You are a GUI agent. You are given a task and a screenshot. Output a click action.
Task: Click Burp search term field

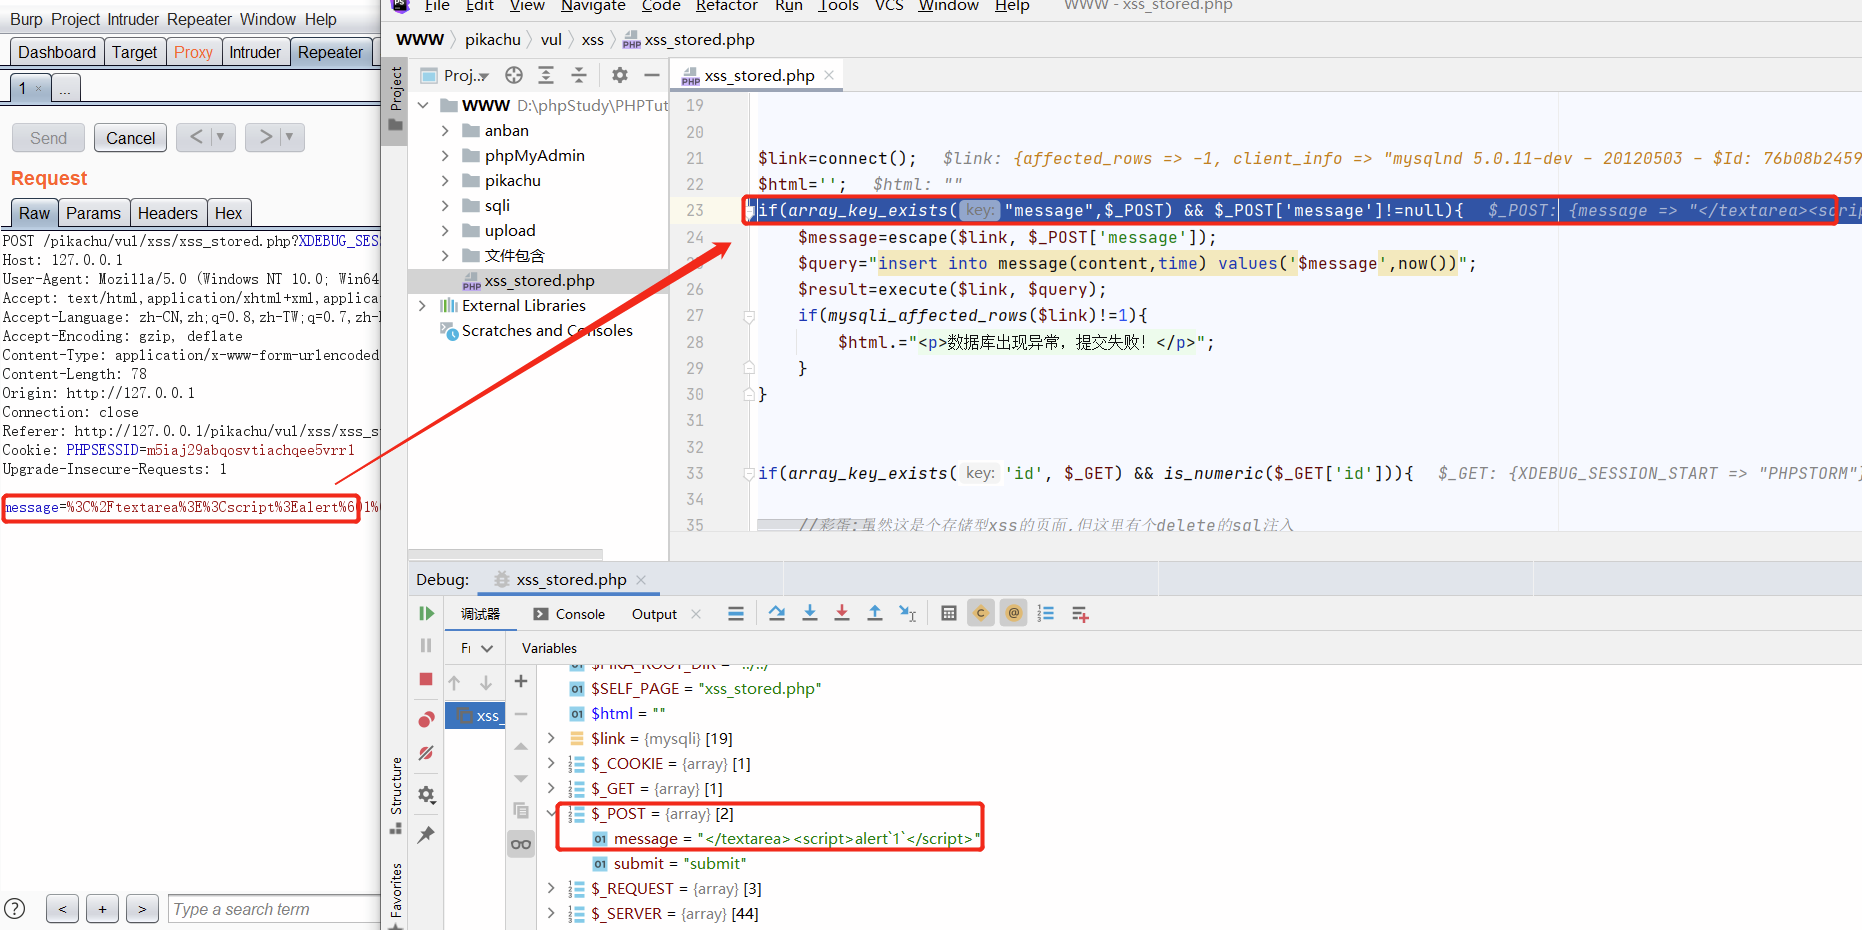click(x=274, y=909)
